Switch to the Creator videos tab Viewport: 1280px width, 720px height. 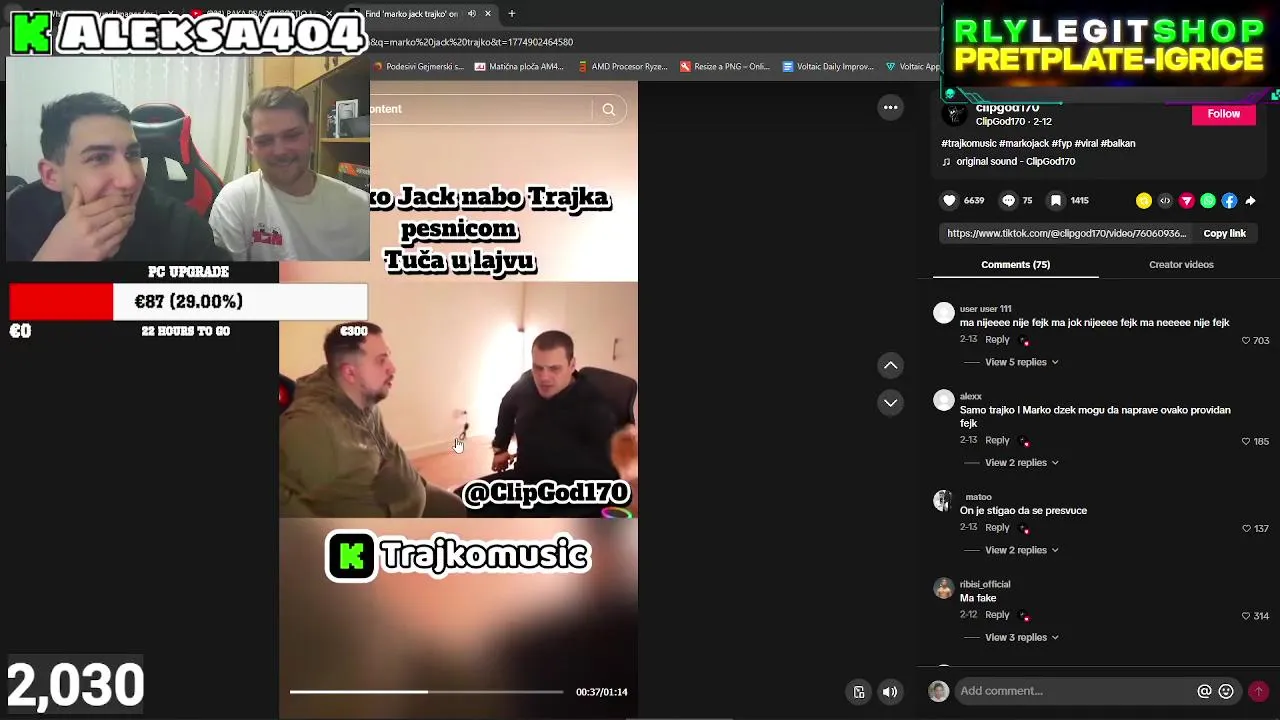pyautogui.click(x=1181, y=265)
